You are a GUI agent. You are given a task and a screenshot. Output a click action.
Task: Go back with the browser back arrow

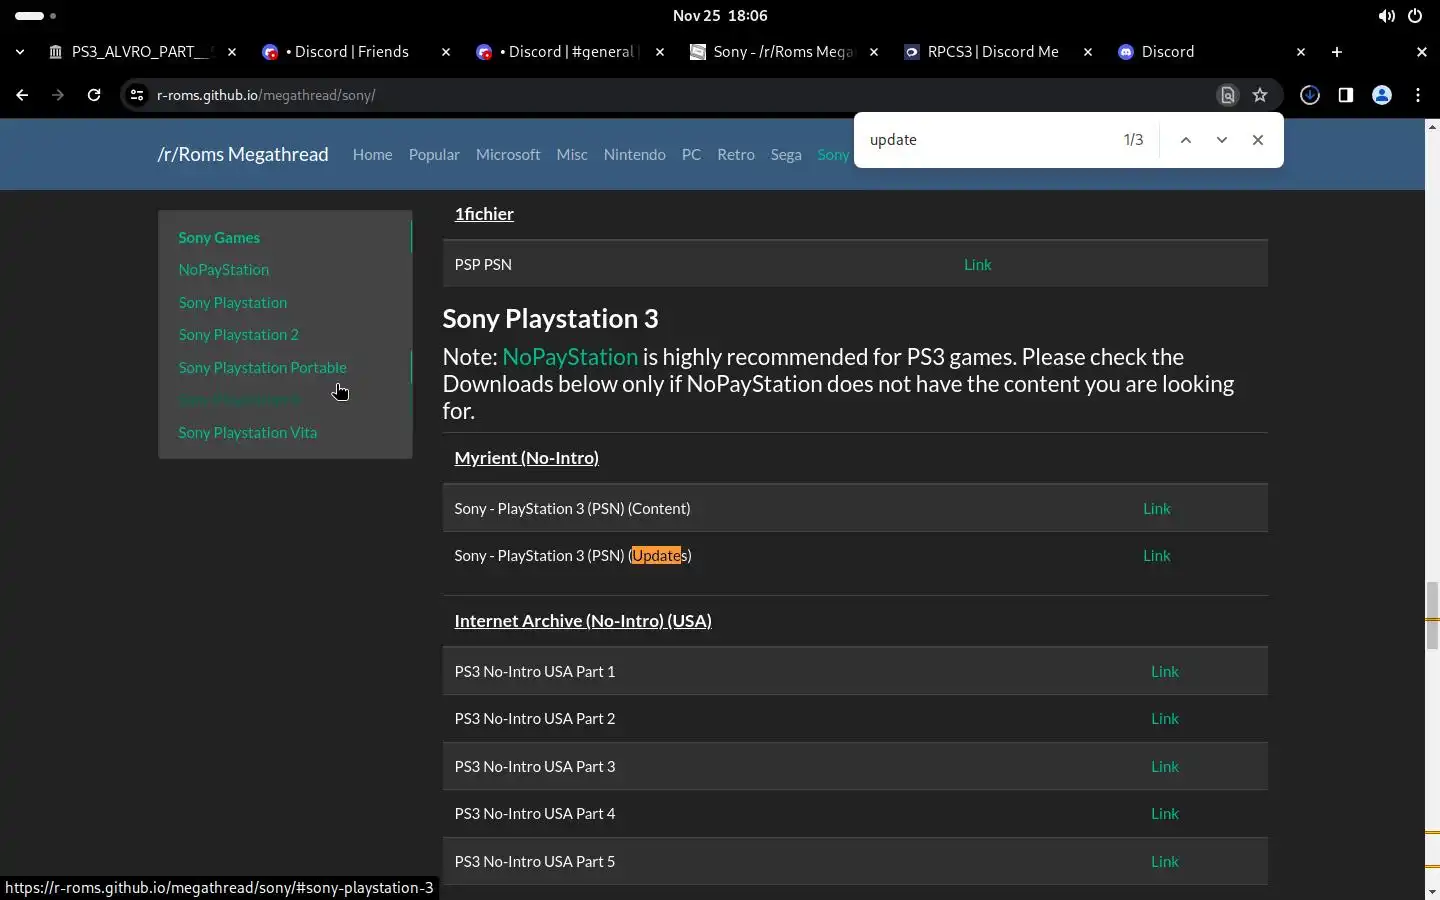coord(22,95)
